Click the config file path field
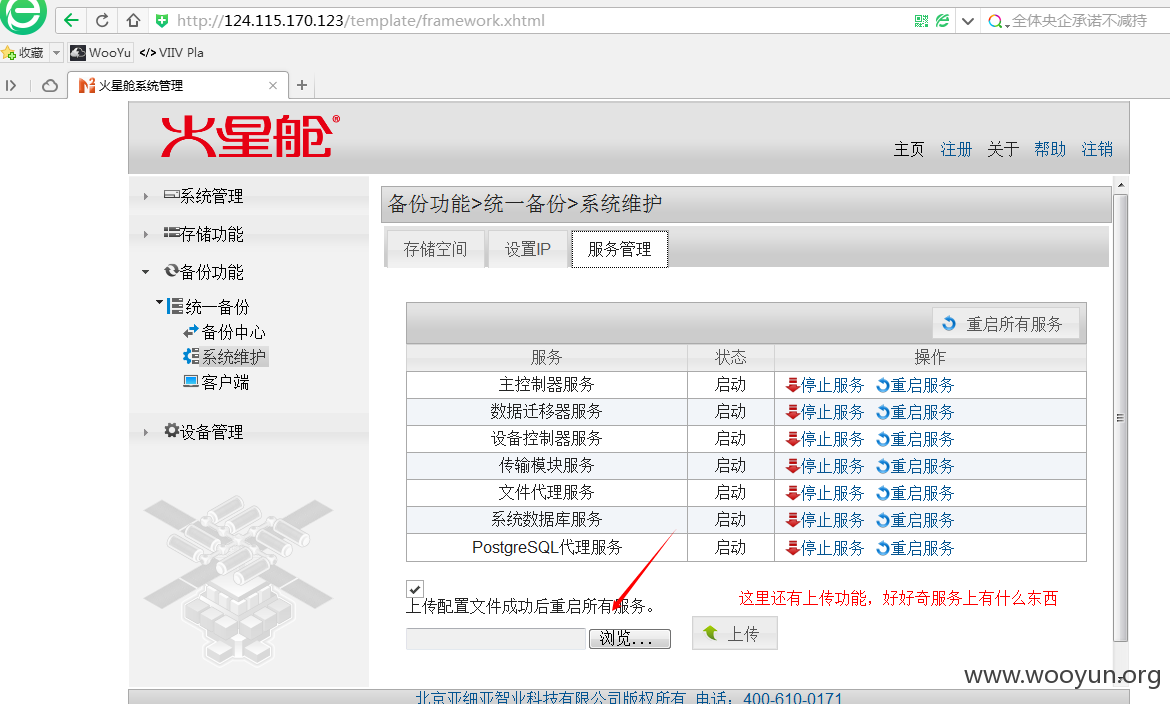 (495, 638)
